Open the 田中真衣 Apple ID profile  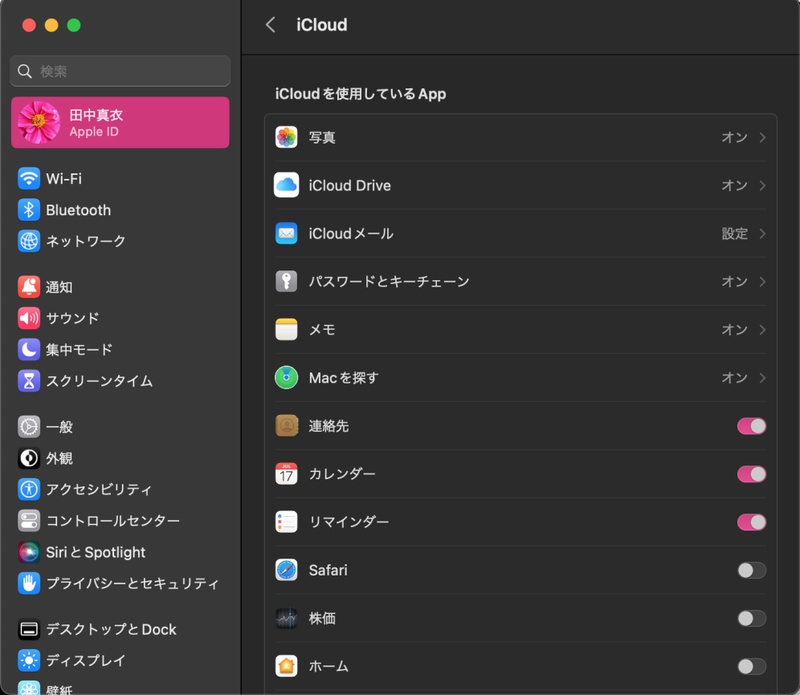pyautogui.click(x=120, y=120)
